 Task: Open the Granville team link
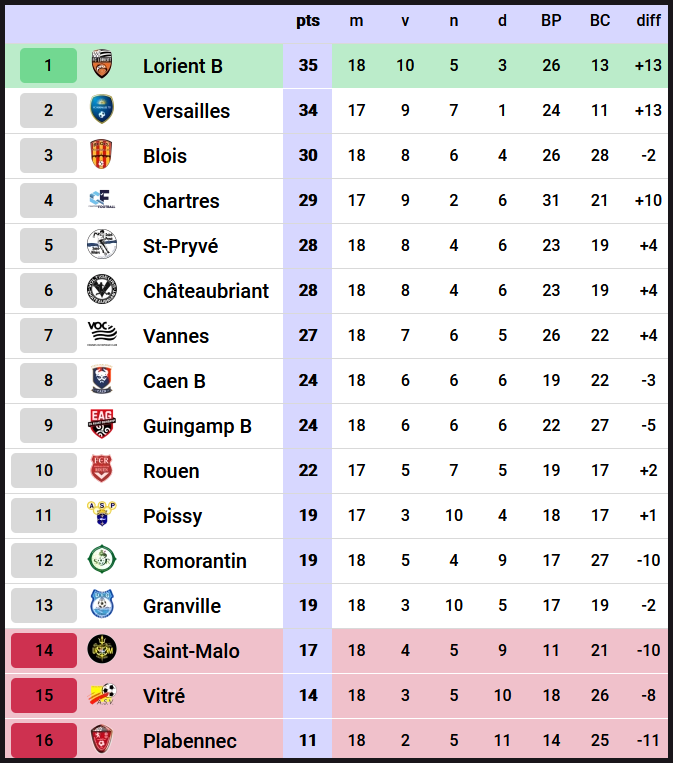click(x=182, y=606)
